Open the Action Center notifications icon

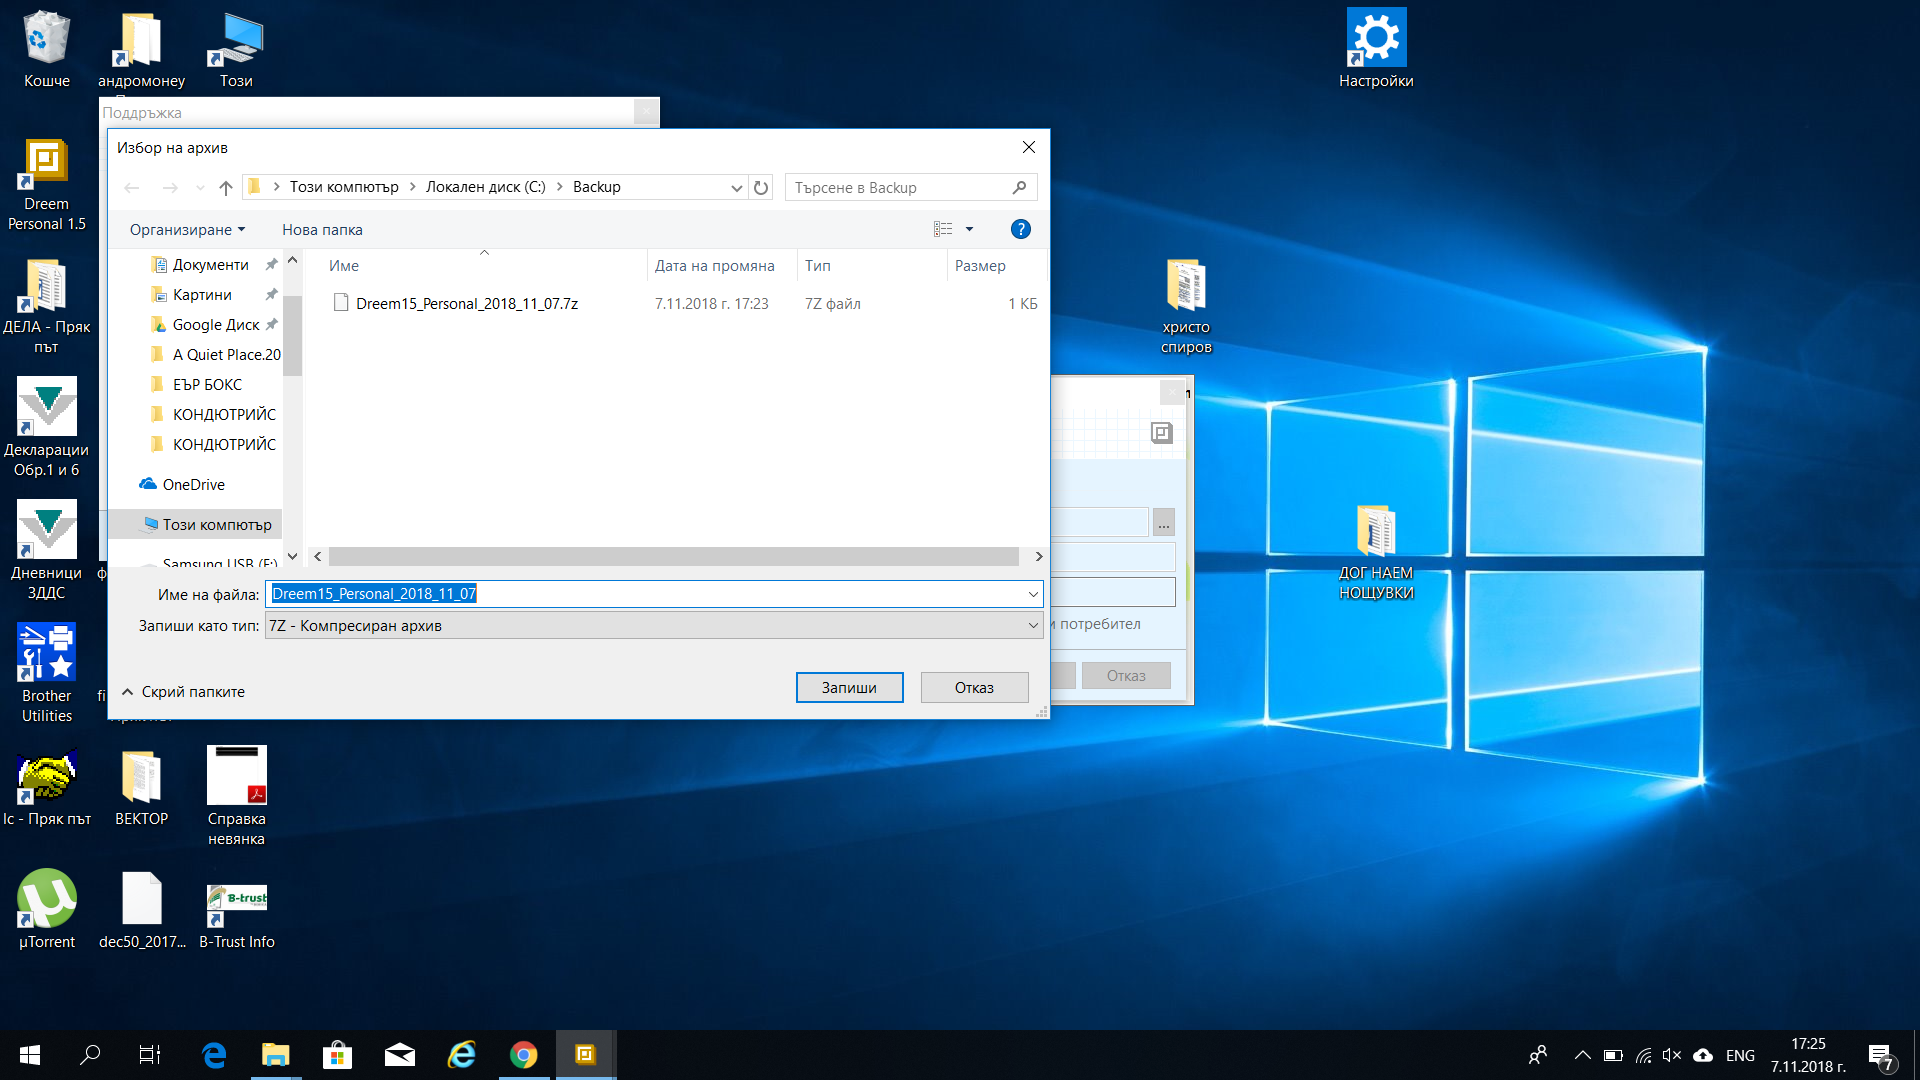[1881, 1057]
